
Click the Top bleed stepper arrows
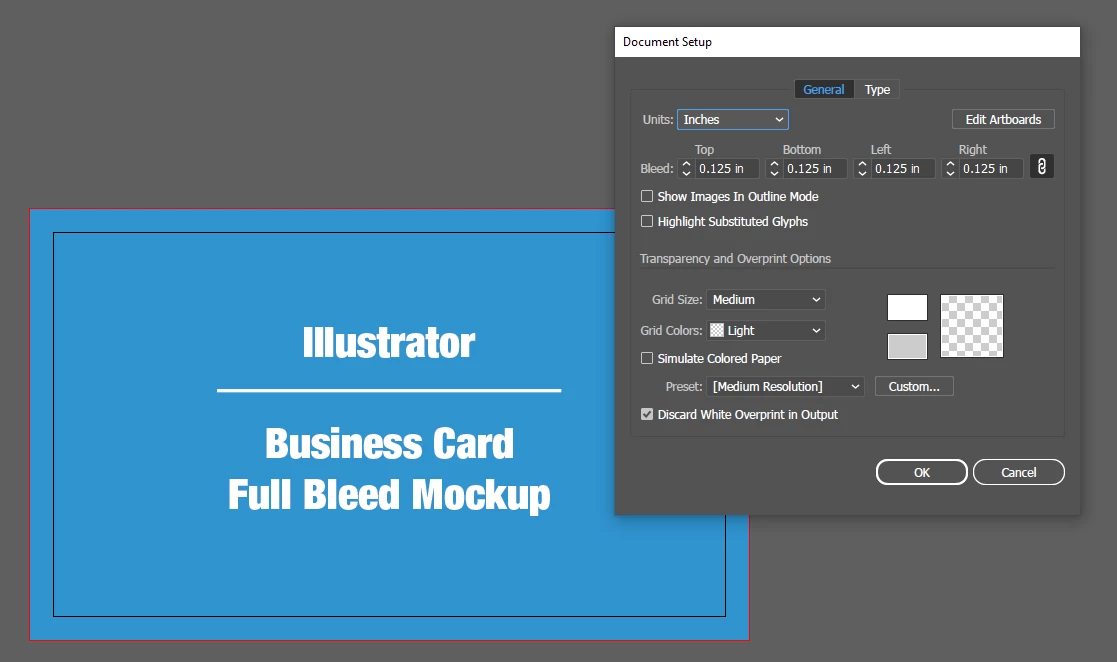click(686, 168)
